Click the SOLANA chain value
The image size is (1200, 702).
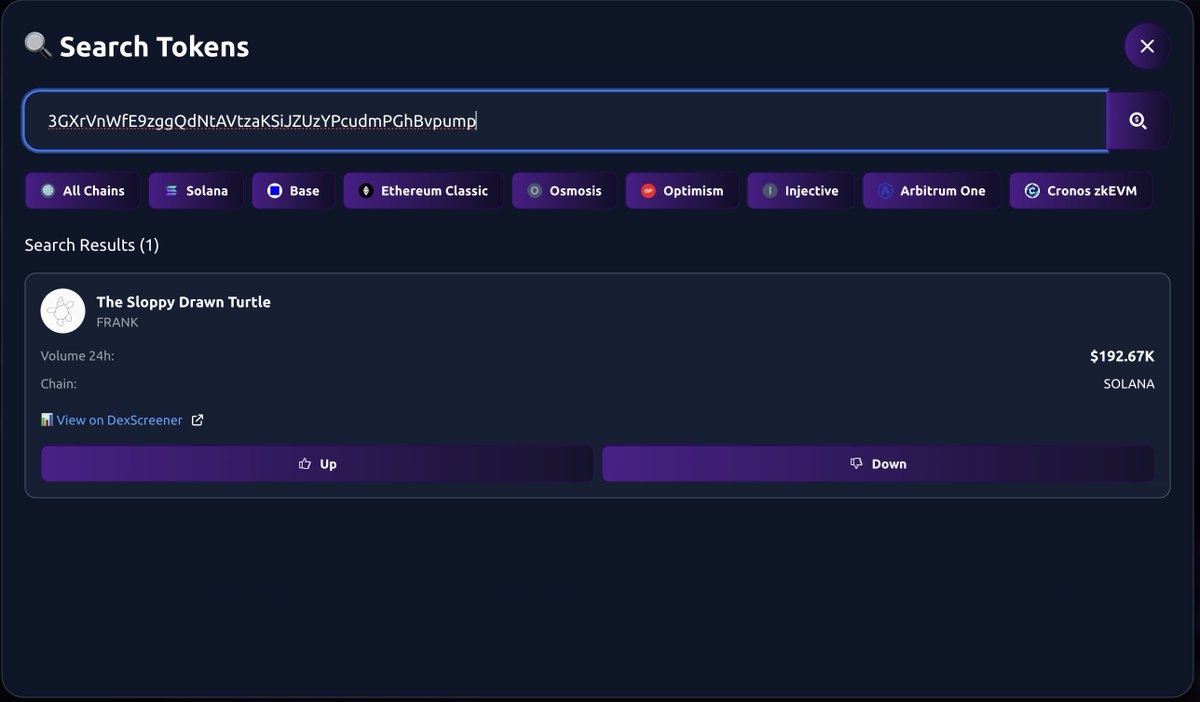coord(1129,384)
